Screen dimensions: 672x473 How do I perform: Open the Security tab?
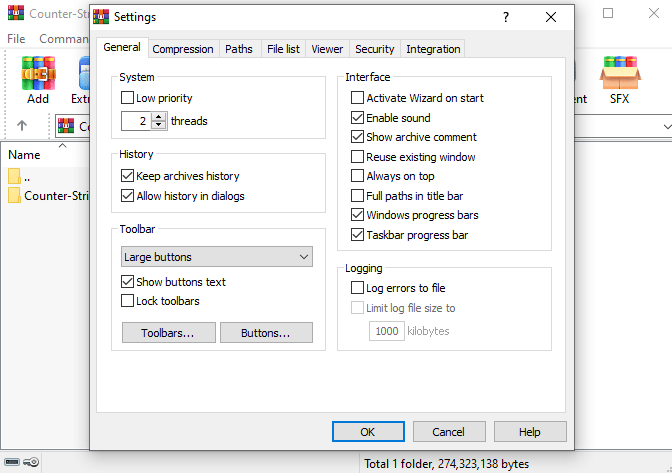(375, 49)
